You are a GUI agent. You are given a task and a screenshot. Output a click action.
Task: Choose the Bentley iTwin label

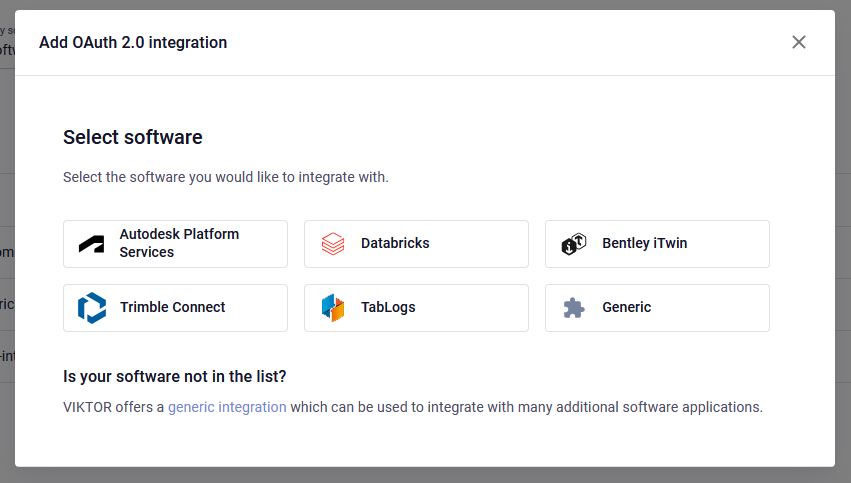[644, 243]
